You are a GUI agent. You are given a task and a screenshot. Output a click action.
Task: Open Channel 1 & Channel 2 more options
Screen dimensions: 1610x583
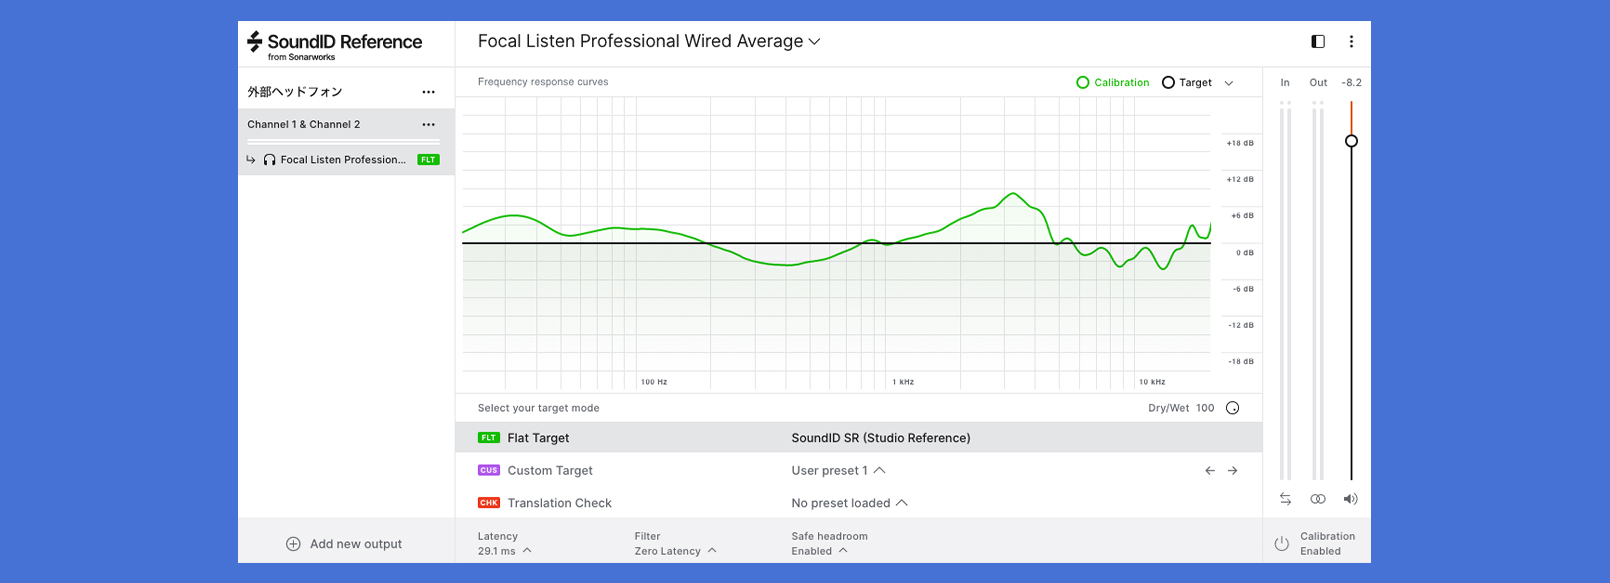tap(428, 125)
